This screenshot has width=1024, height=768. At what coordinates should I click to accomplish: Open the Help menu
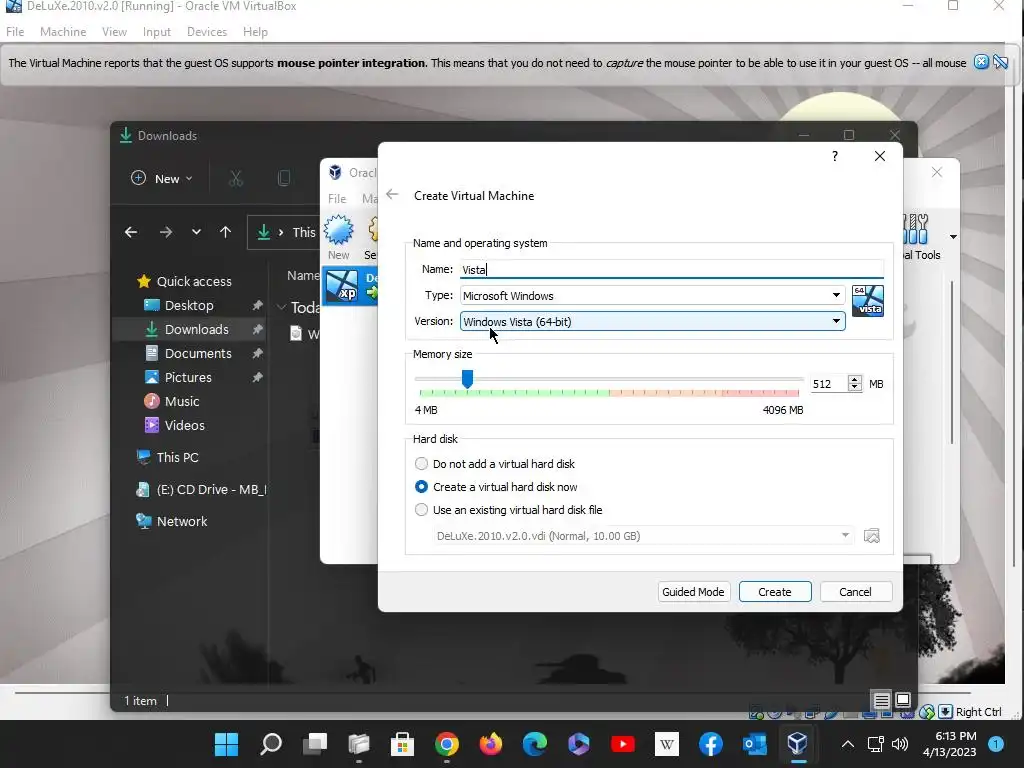click(x=255, y=31)
